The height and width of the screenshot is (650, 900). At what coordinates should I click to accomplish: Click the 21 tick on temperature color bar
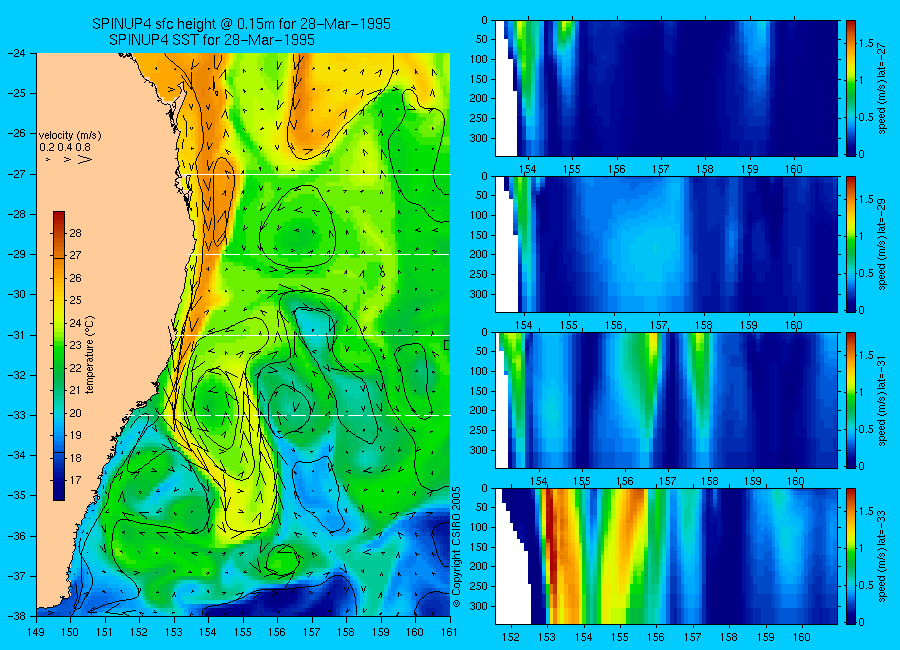point(75,390)
